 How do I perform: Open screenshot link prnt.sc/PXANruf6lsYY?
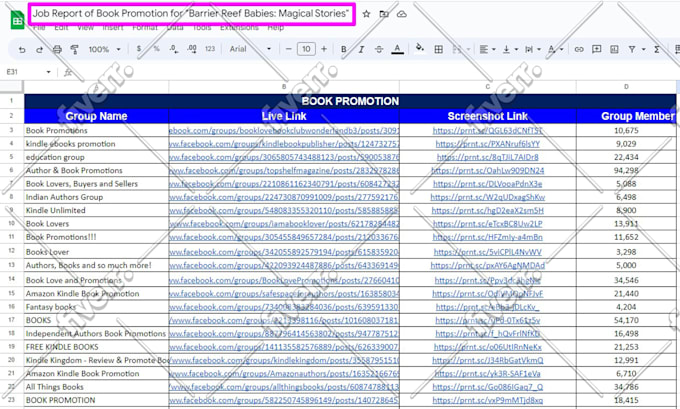pos(487,144)
